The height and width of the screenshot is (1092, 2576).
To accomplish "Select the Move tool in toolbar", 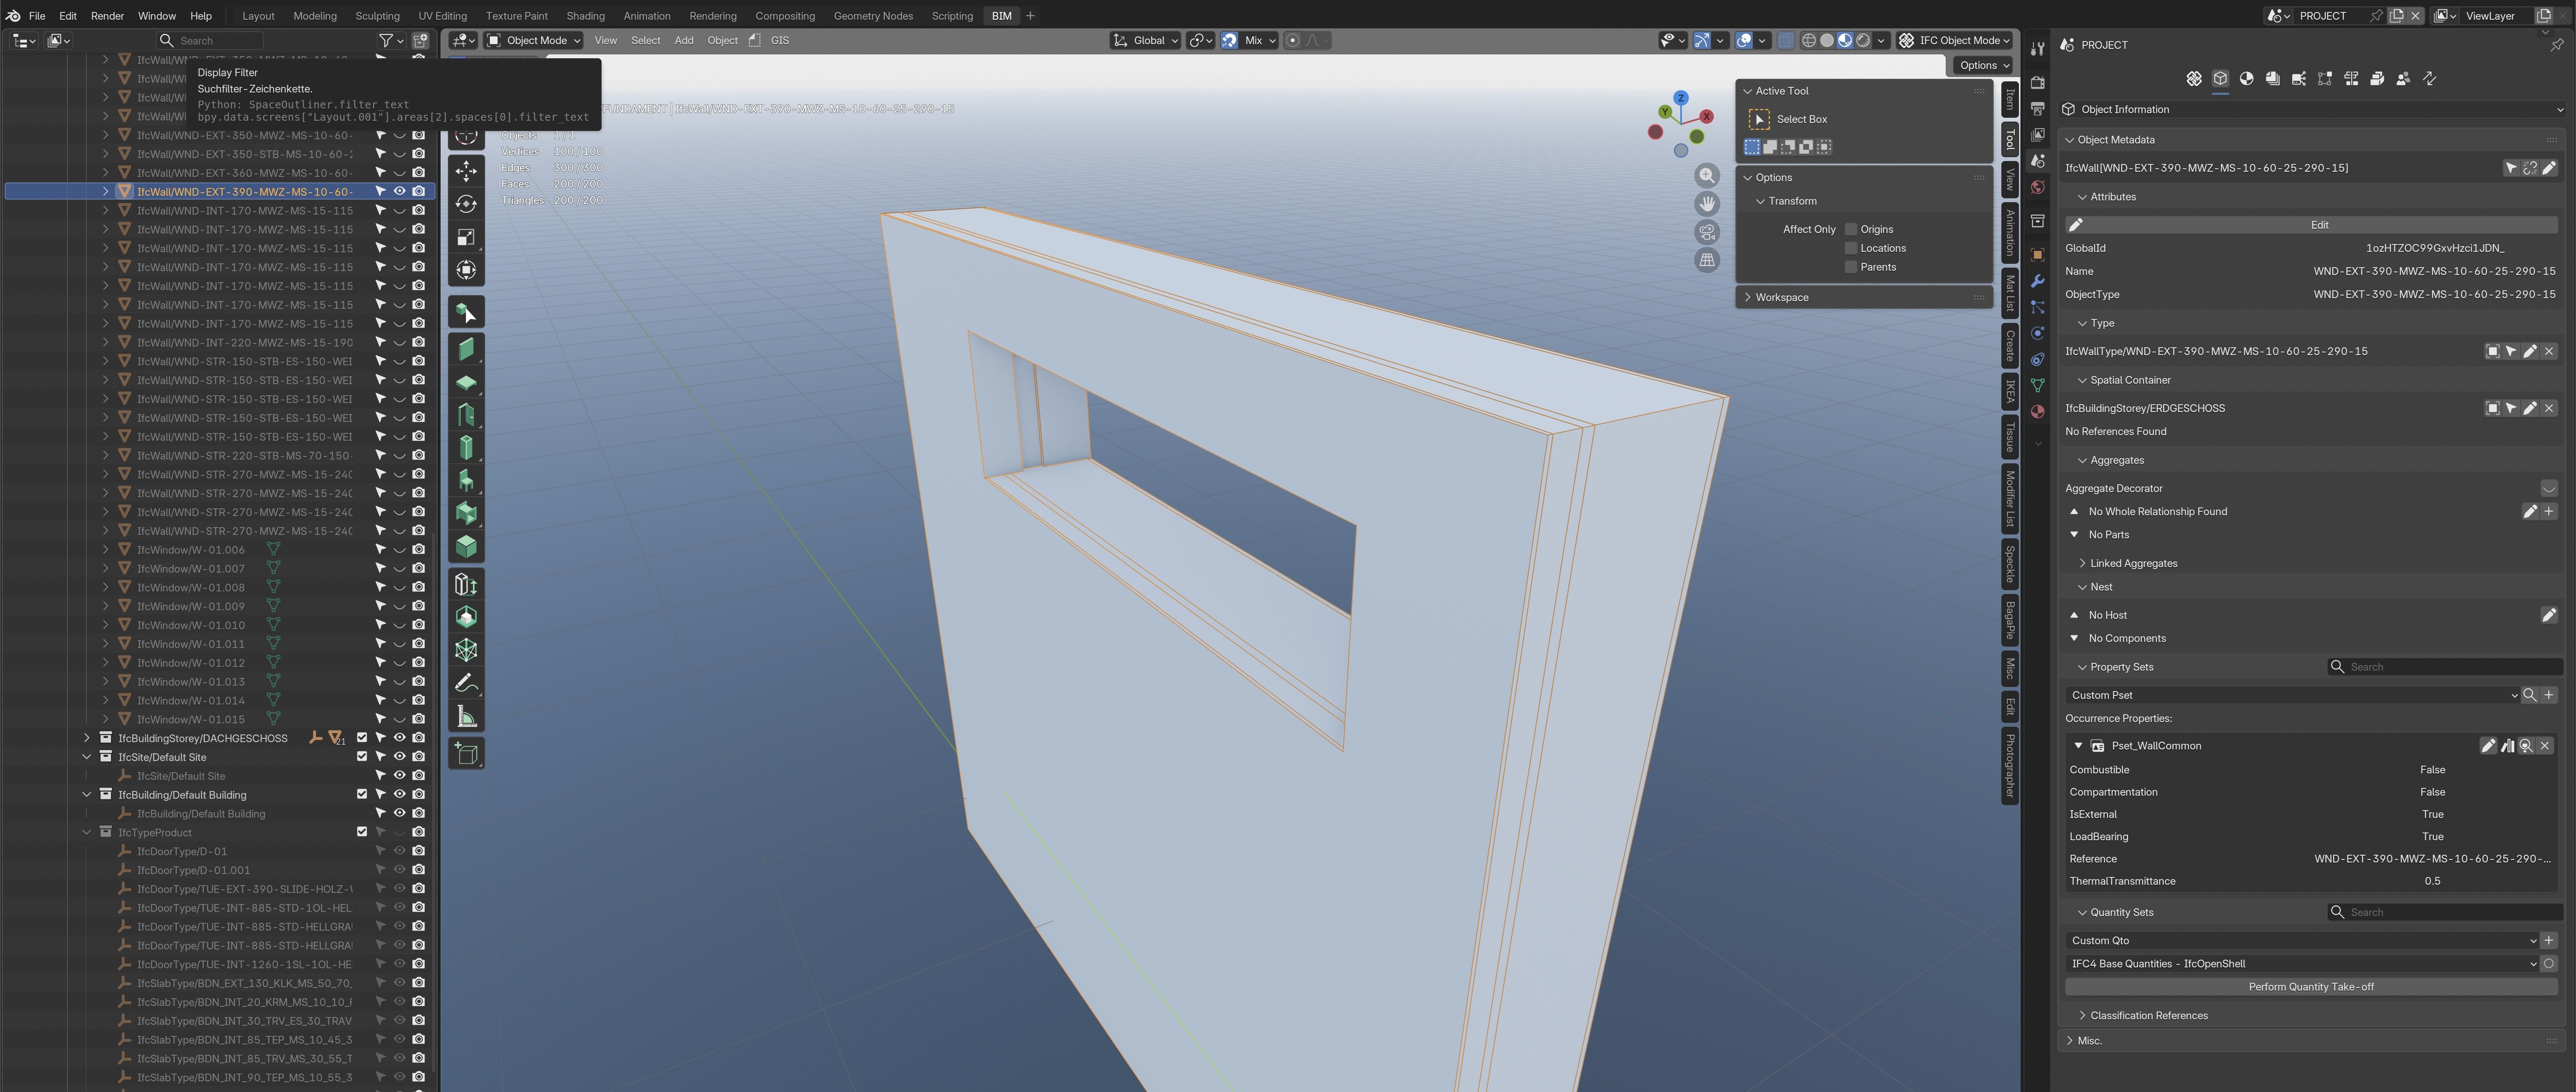I will click(x=466, y=171).
